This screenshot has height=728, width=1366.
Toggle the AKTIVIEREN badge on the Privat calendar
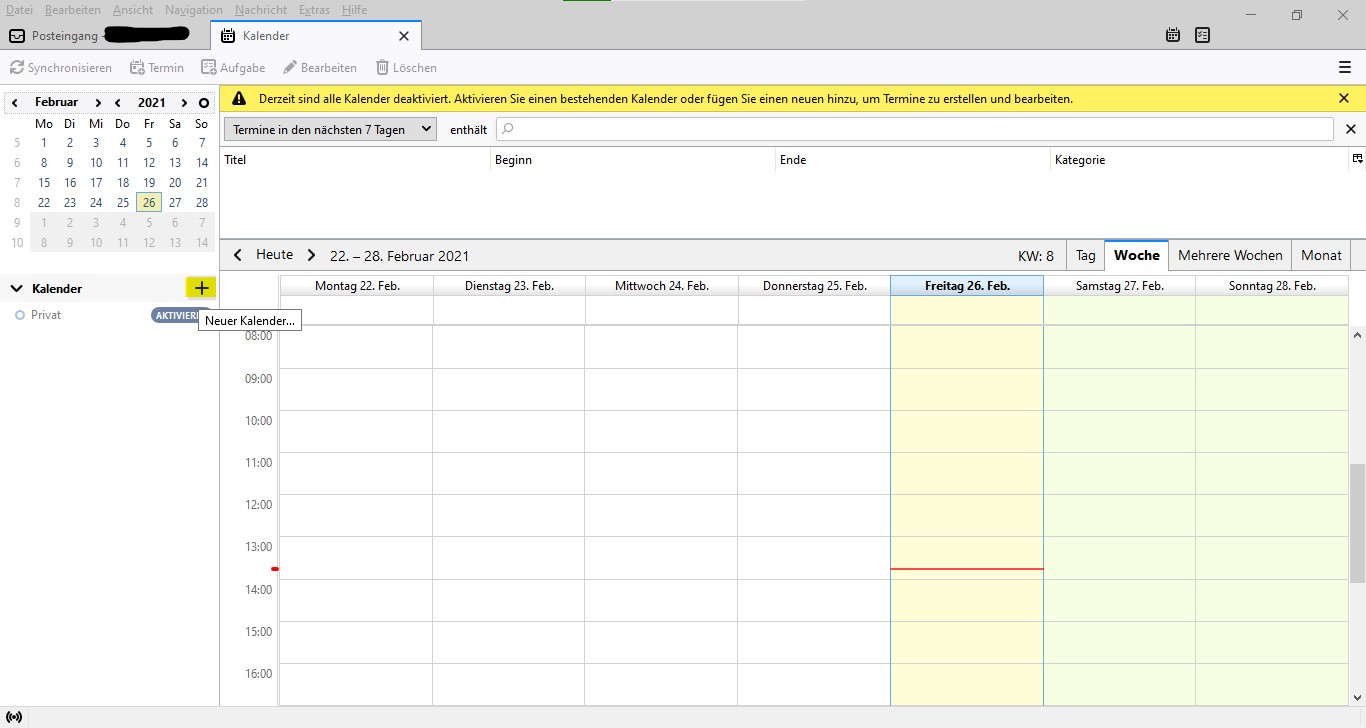[x=175, y=314]
